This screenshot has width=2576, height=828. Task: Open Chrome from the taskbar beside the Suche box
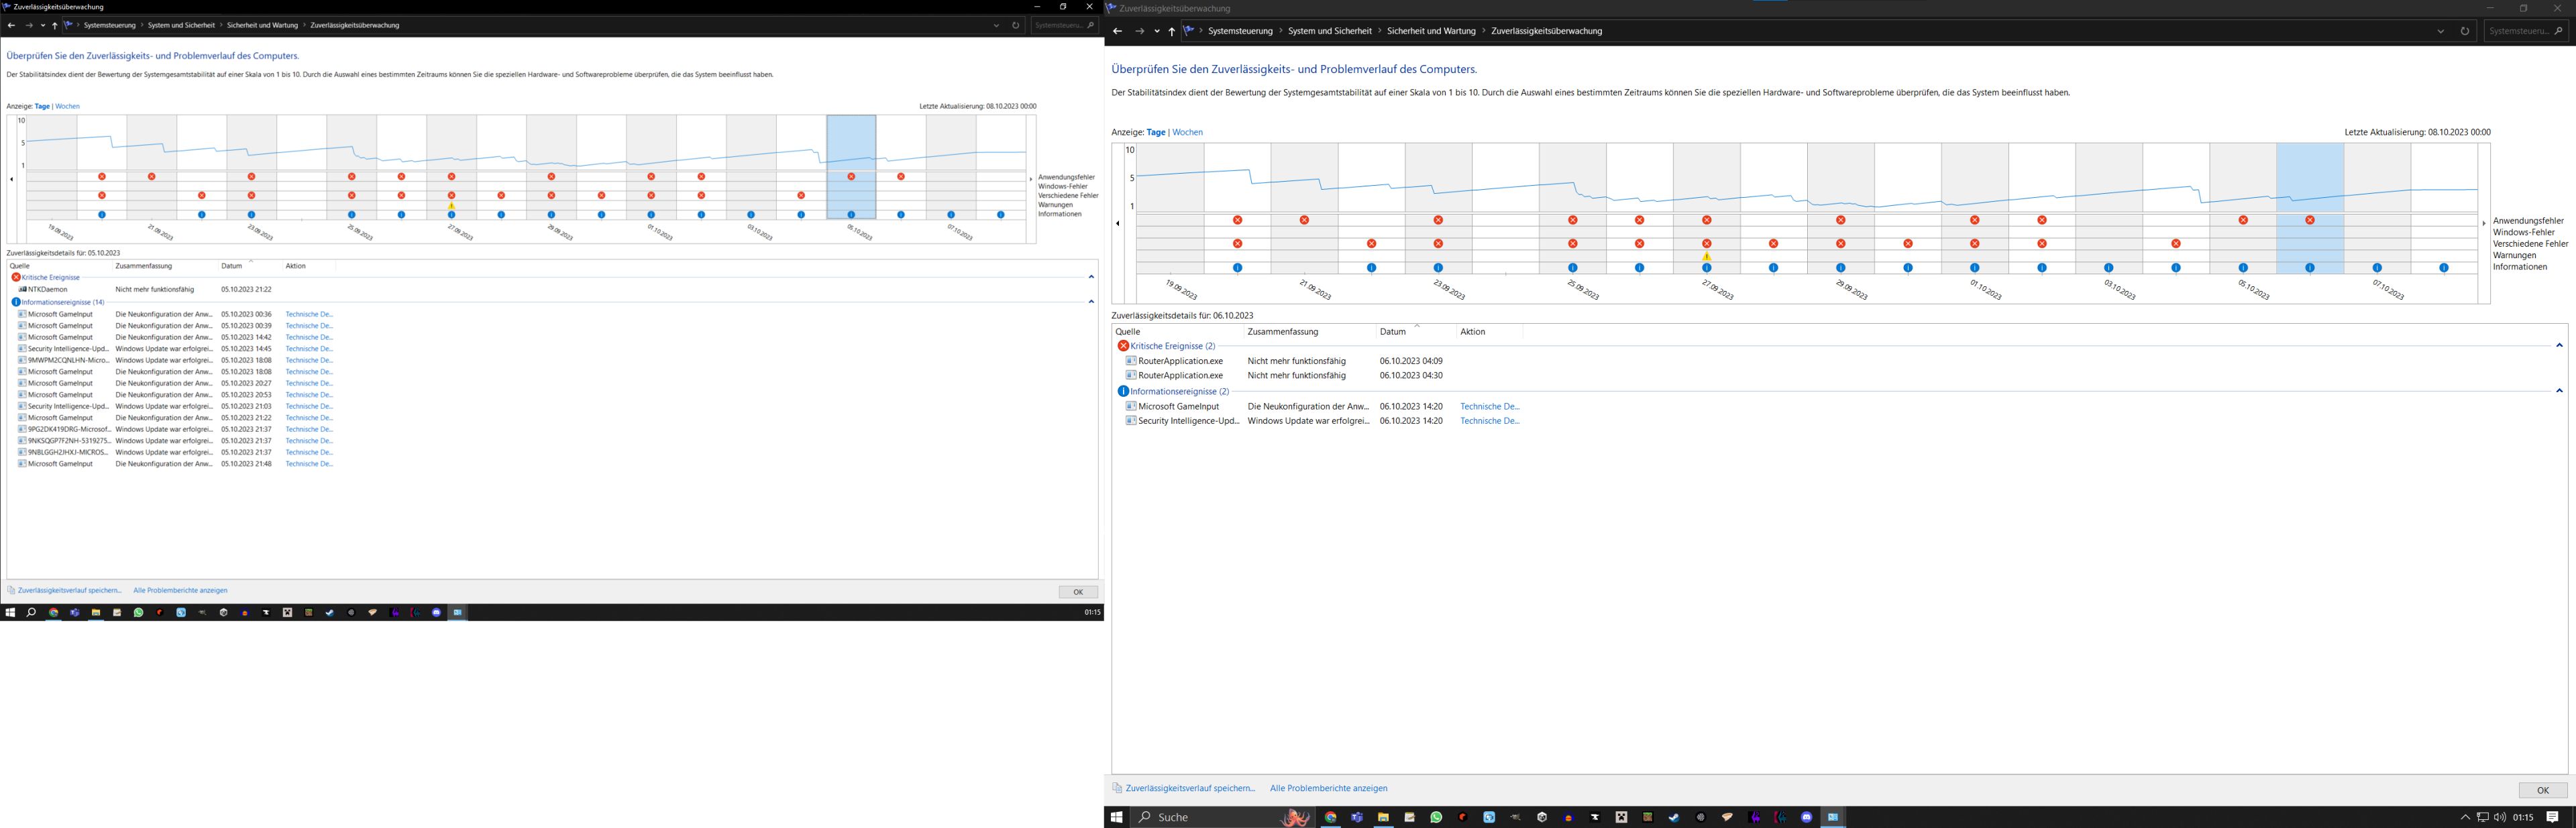[1331, 817]
